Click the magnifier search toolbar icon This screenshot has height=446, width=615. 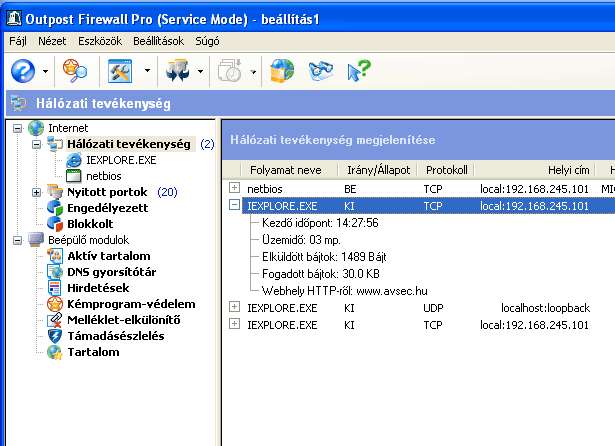click(75, 71)
